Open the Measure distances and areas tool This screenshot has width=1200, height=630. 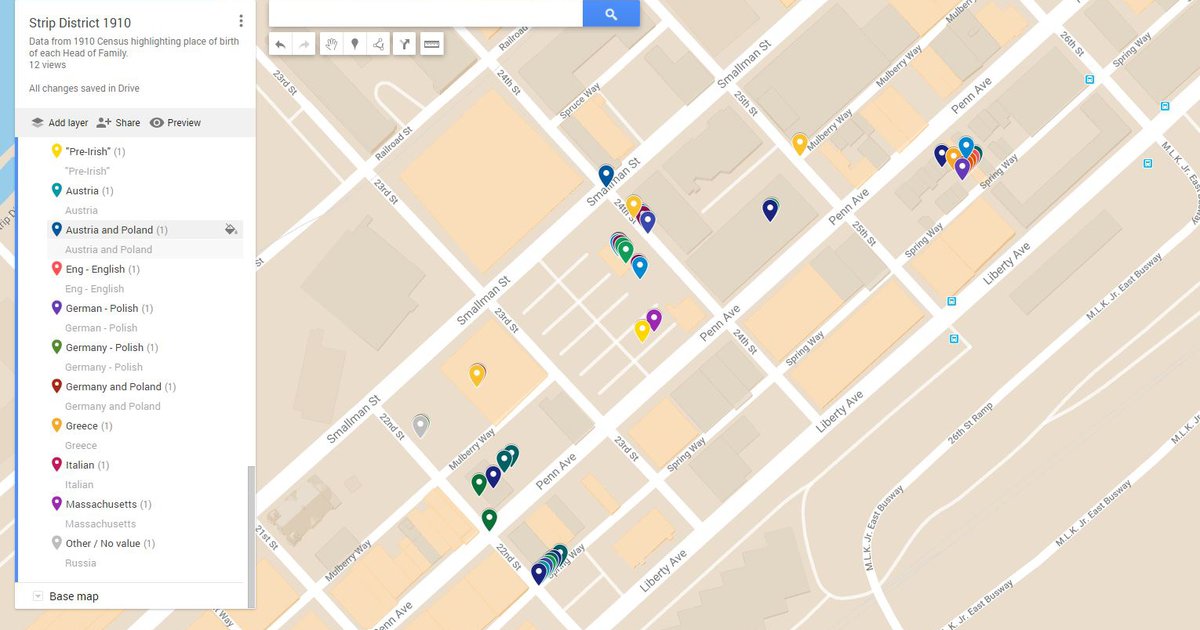pyautogui.click(x=431, y=43)
